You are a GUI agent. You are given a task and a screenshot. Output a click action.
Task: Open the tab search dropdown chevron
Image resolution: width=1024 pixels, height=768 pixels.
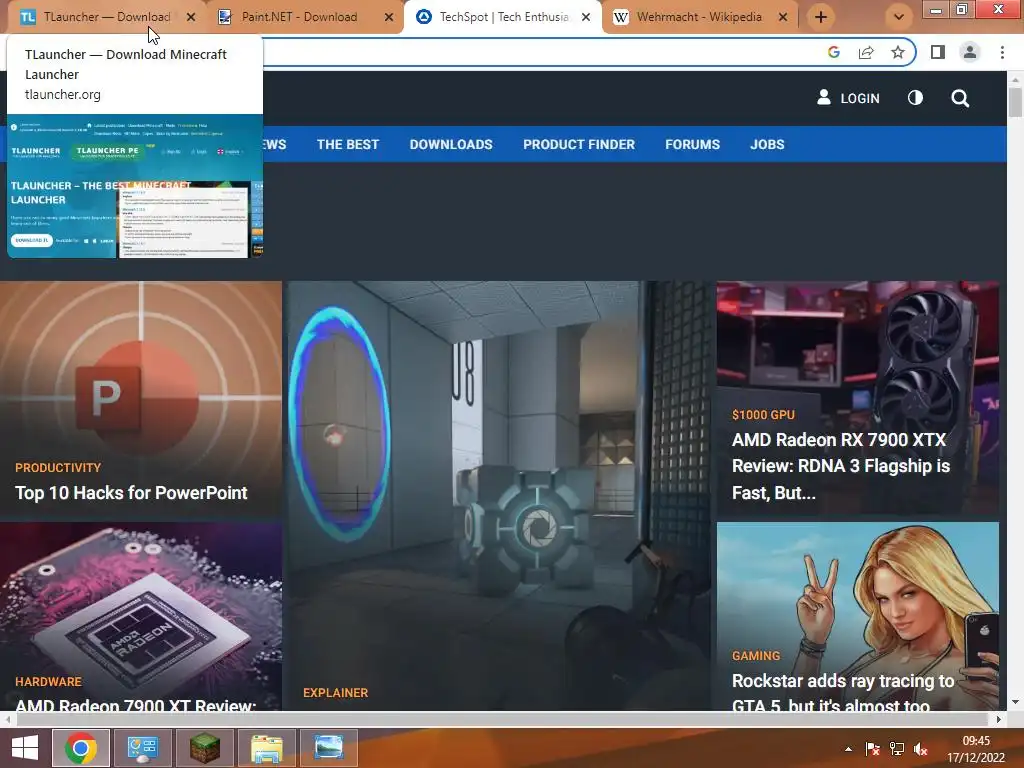899,18
